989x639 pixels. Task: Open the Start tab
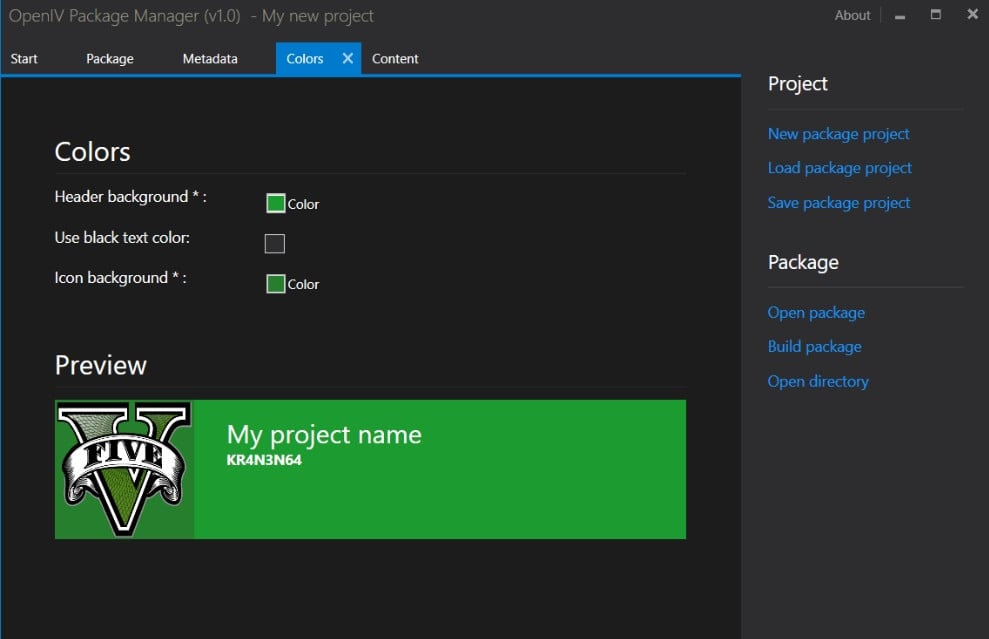point(24,59)
